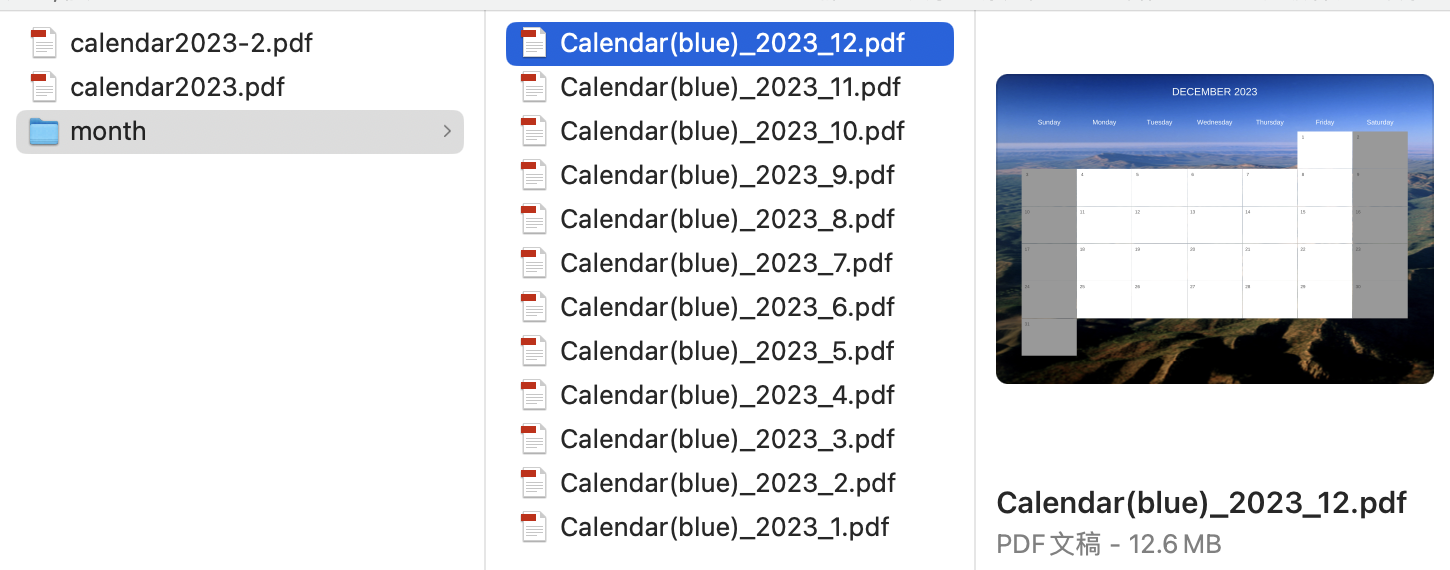Click the calendar2023.pdf file name
1450x570 pixels.
click(177, 87)
